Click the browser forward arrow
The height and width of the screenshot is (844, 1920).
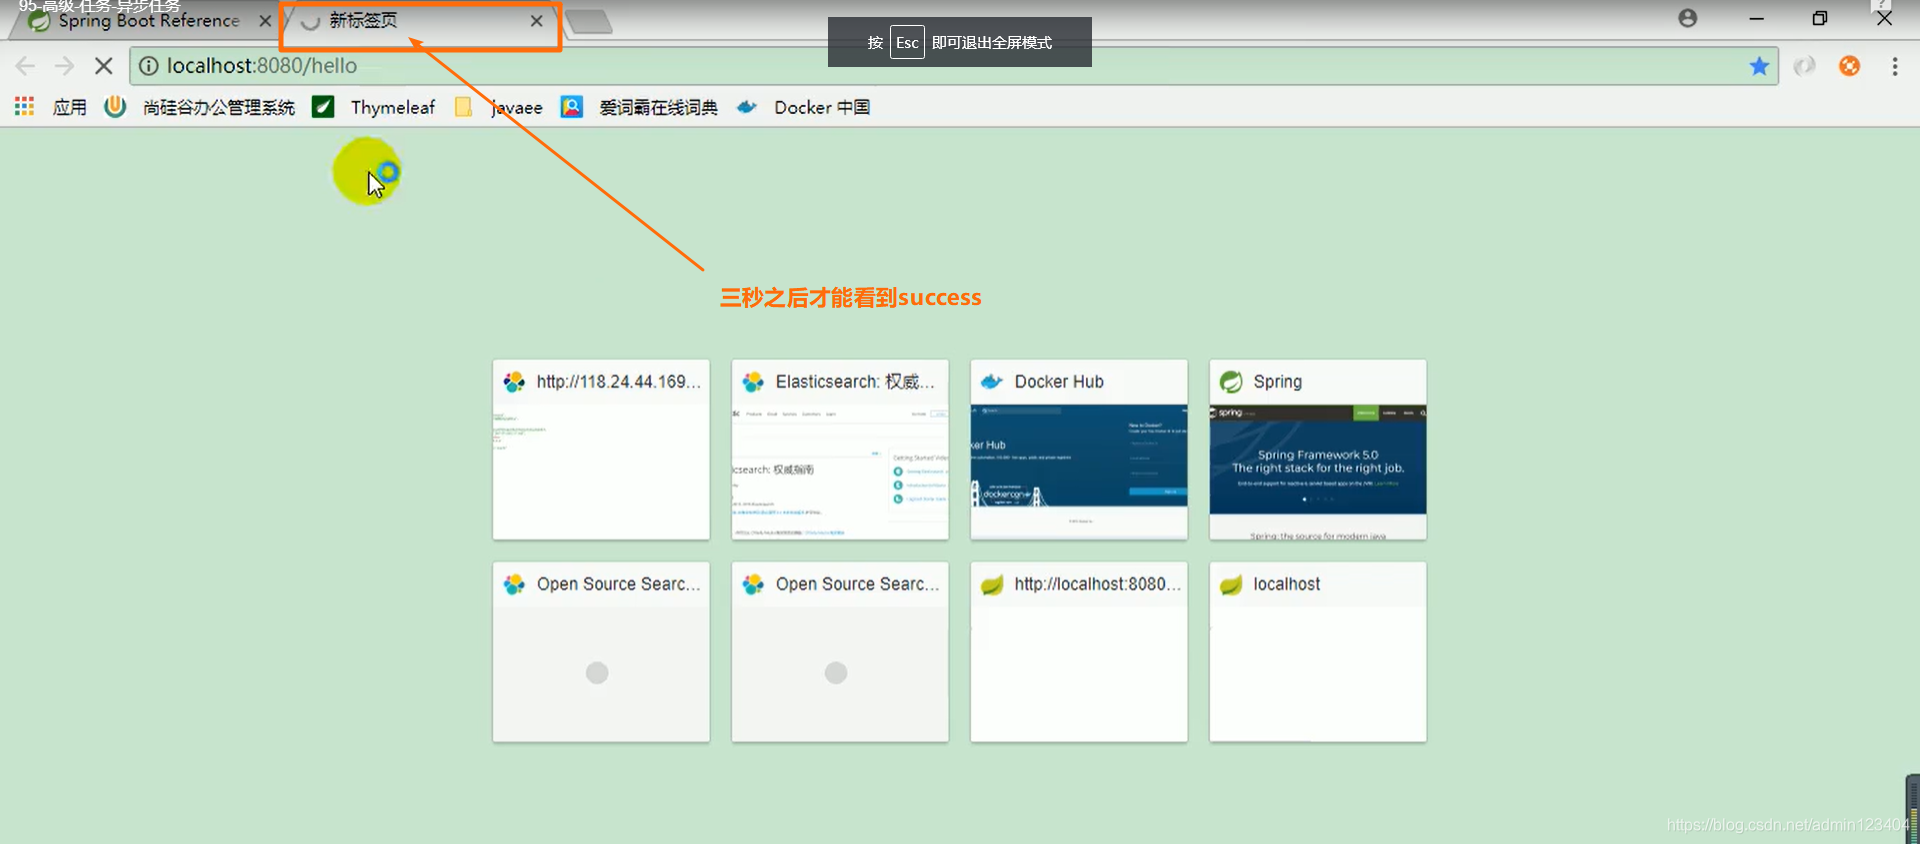tap(64, 66)
